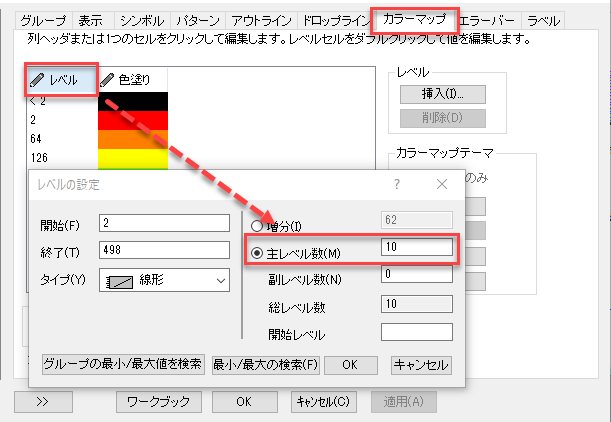Click the 主レベル数 value field

pos(417,247)
